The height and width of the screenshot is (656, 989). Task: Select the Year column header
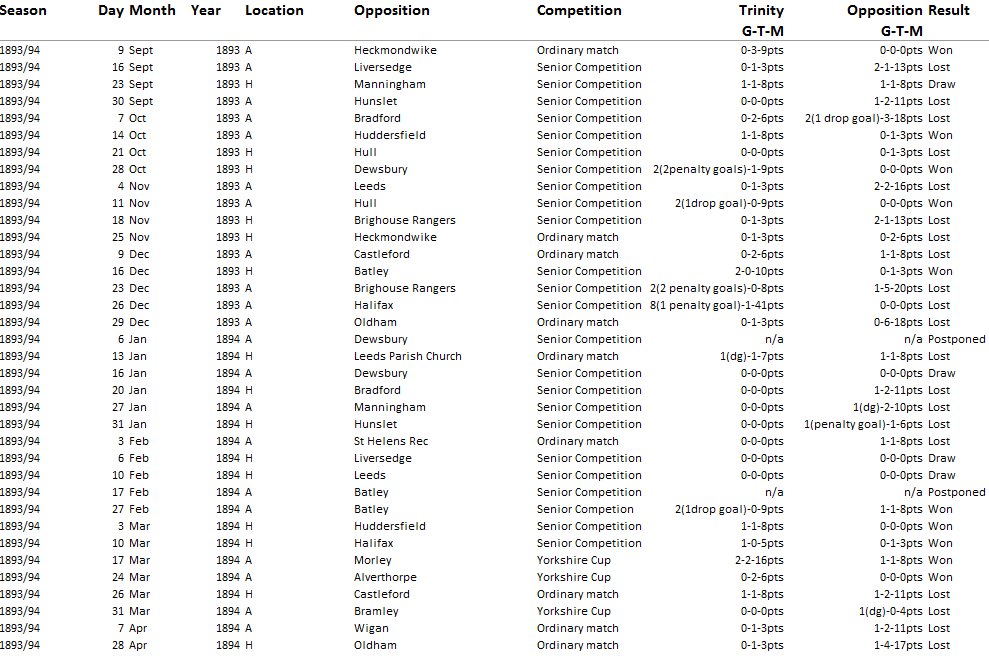pyautogui.click(x=206, y=10)
